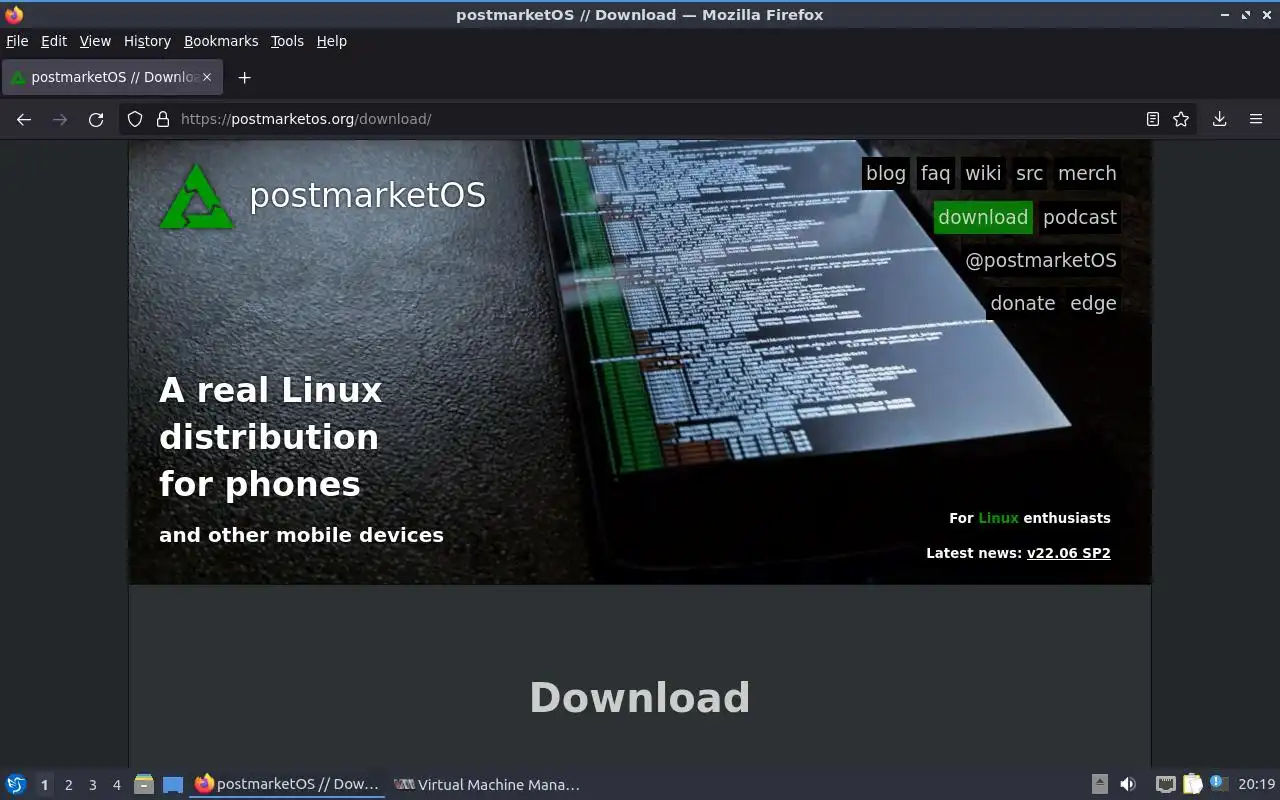
Task: Open the Edit menu
Action: [x=54, y=41]
